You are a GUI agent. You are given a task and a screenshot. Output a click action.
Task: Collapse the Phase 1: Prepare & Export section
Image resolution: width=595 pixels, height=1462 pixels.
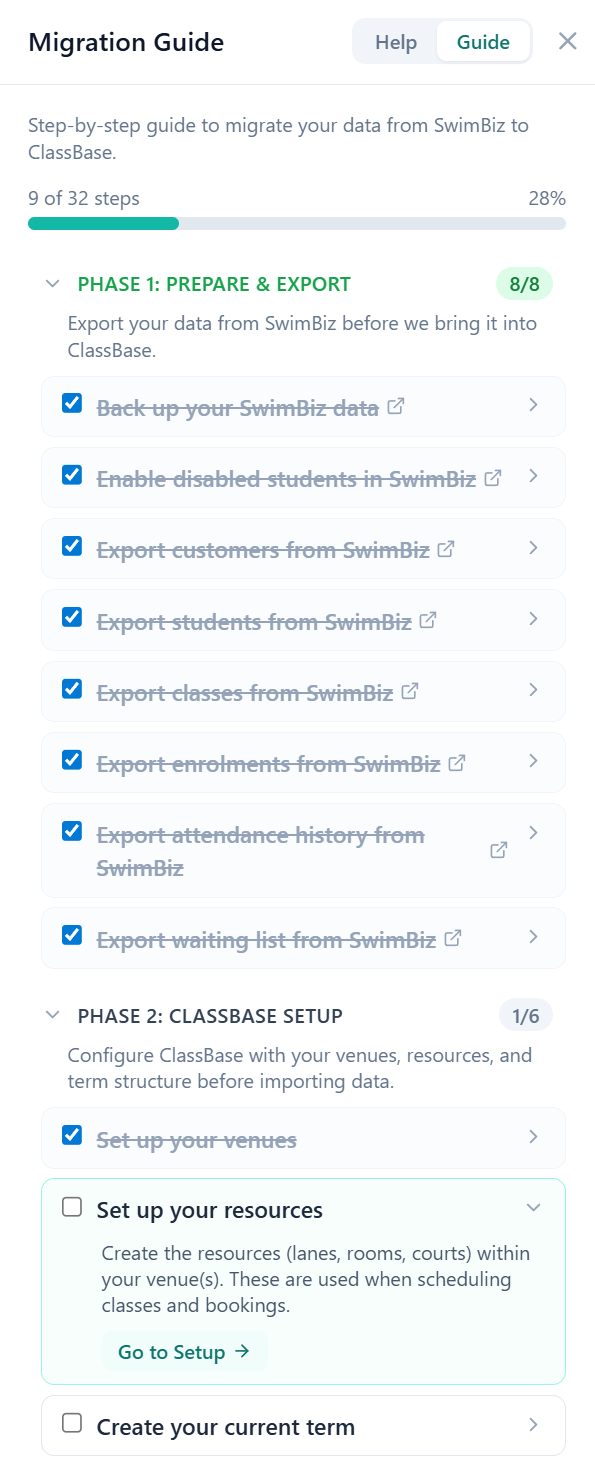(x=53, y=284)
